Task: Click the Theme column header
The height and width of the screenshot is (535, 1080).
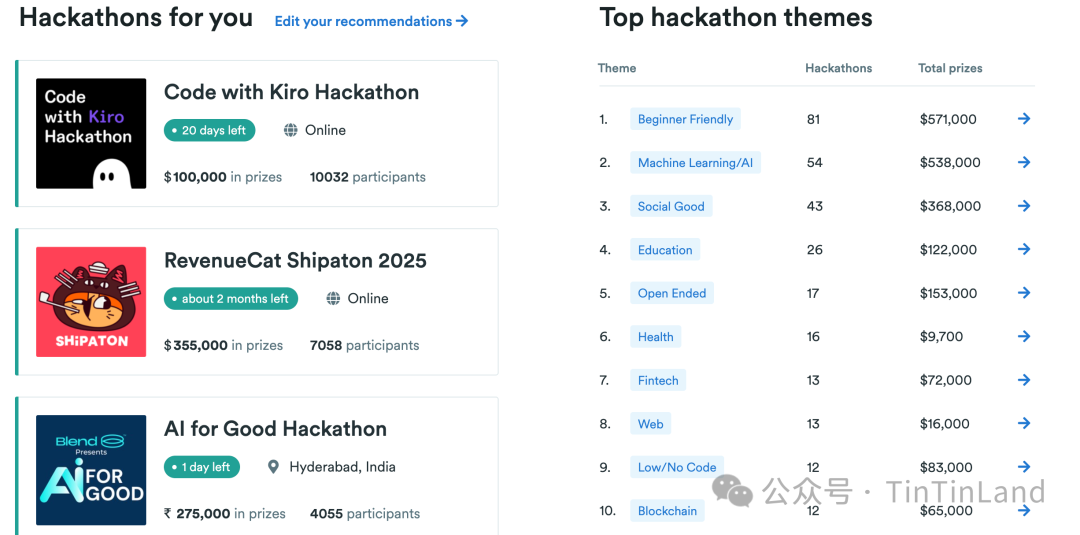Action: (x=617, y=68)
